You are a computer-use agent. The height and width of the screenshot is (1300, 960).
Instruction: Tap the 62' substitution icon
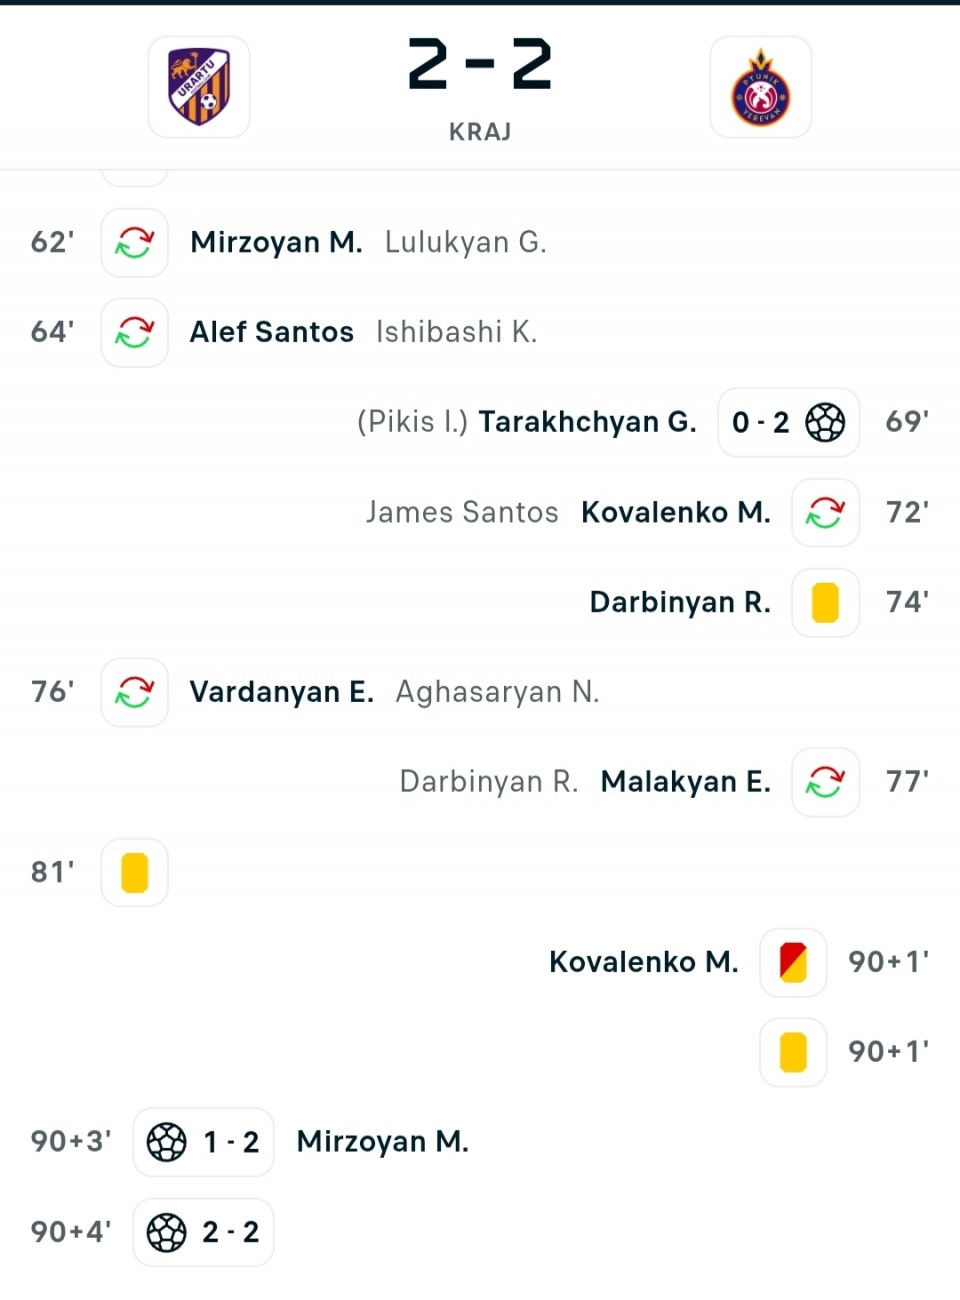point(134,242)
